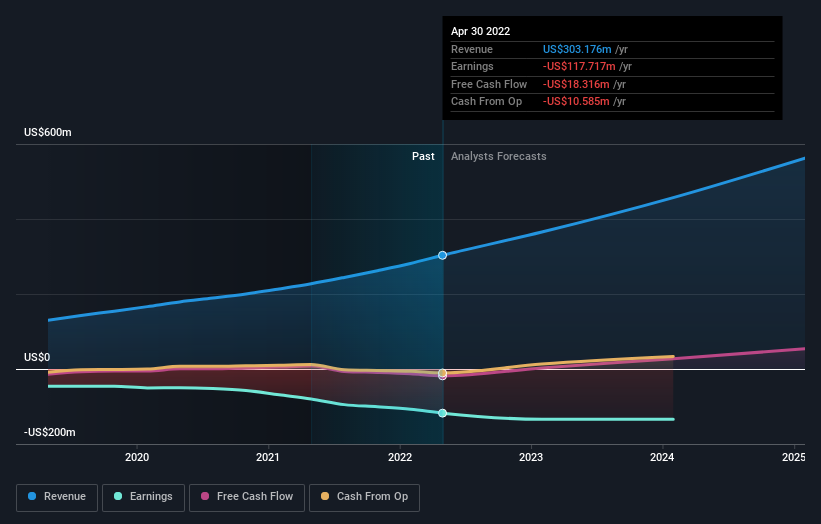Select the Earnings data point on the teal line
The image size is (821, 524).
point(442,413)
